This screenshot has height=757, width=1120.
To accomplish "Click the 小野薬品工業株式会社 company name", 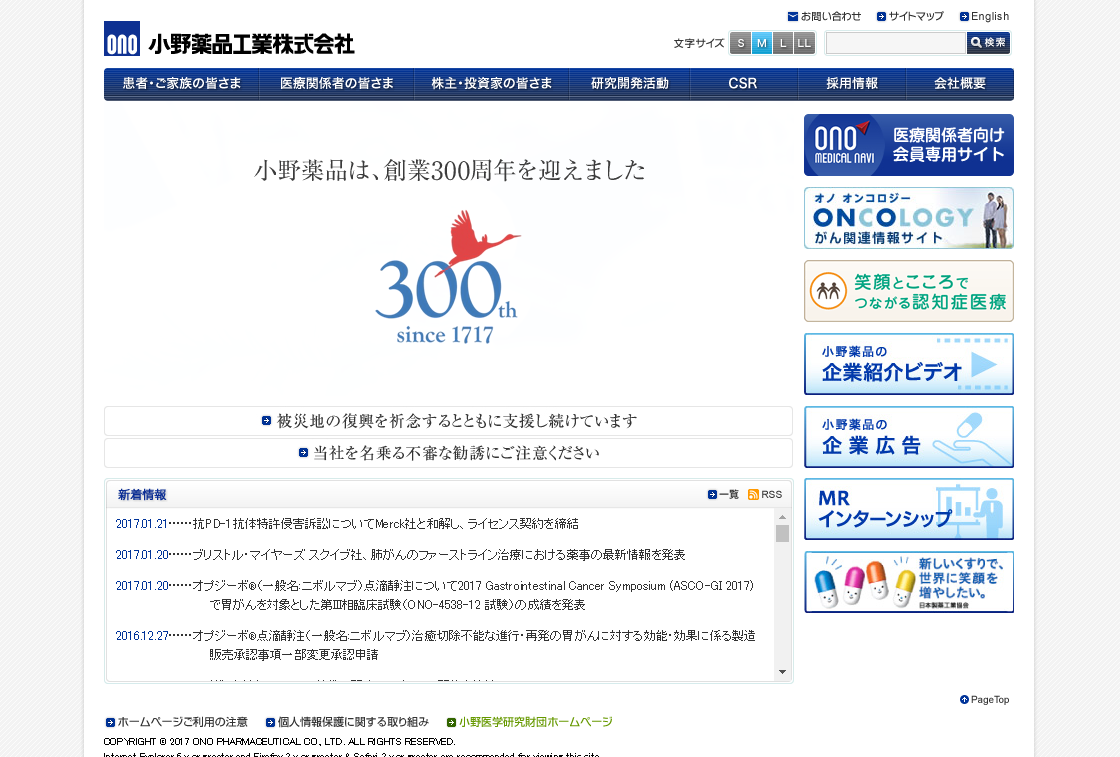I will [x=251, y=44].
